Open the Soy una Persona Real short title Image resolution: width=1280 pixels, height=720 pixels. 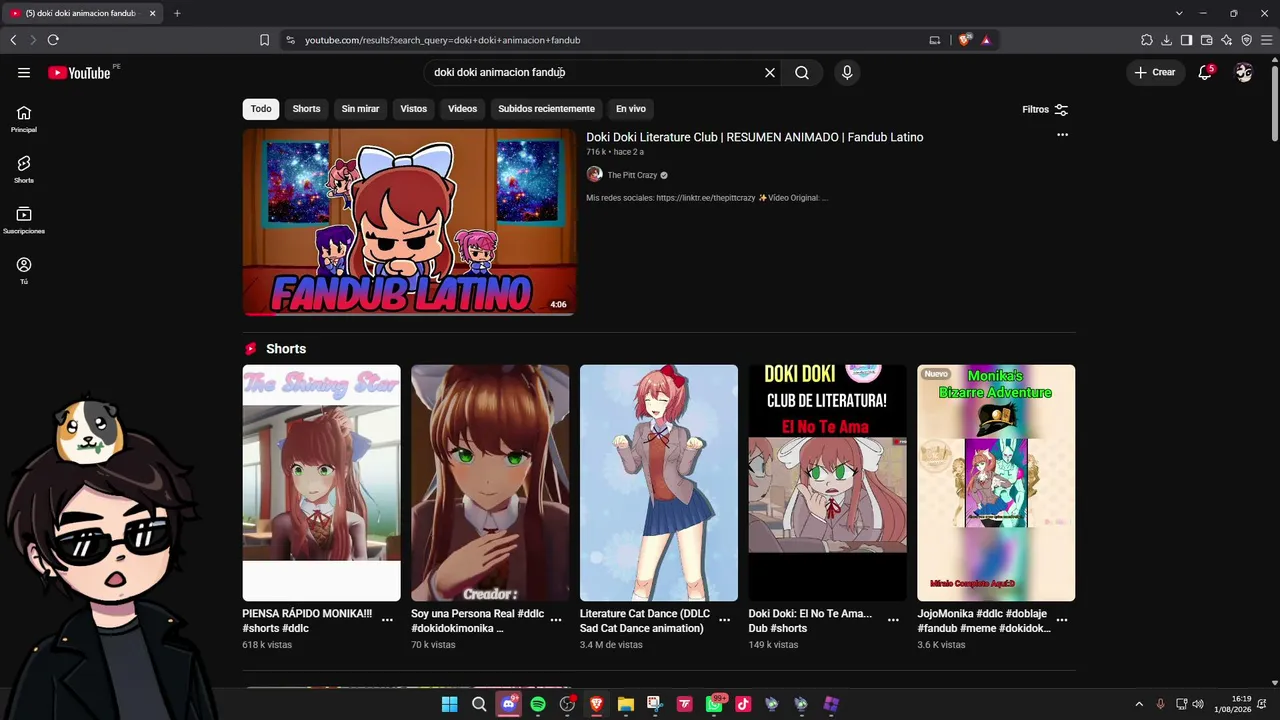pos(477,621)
